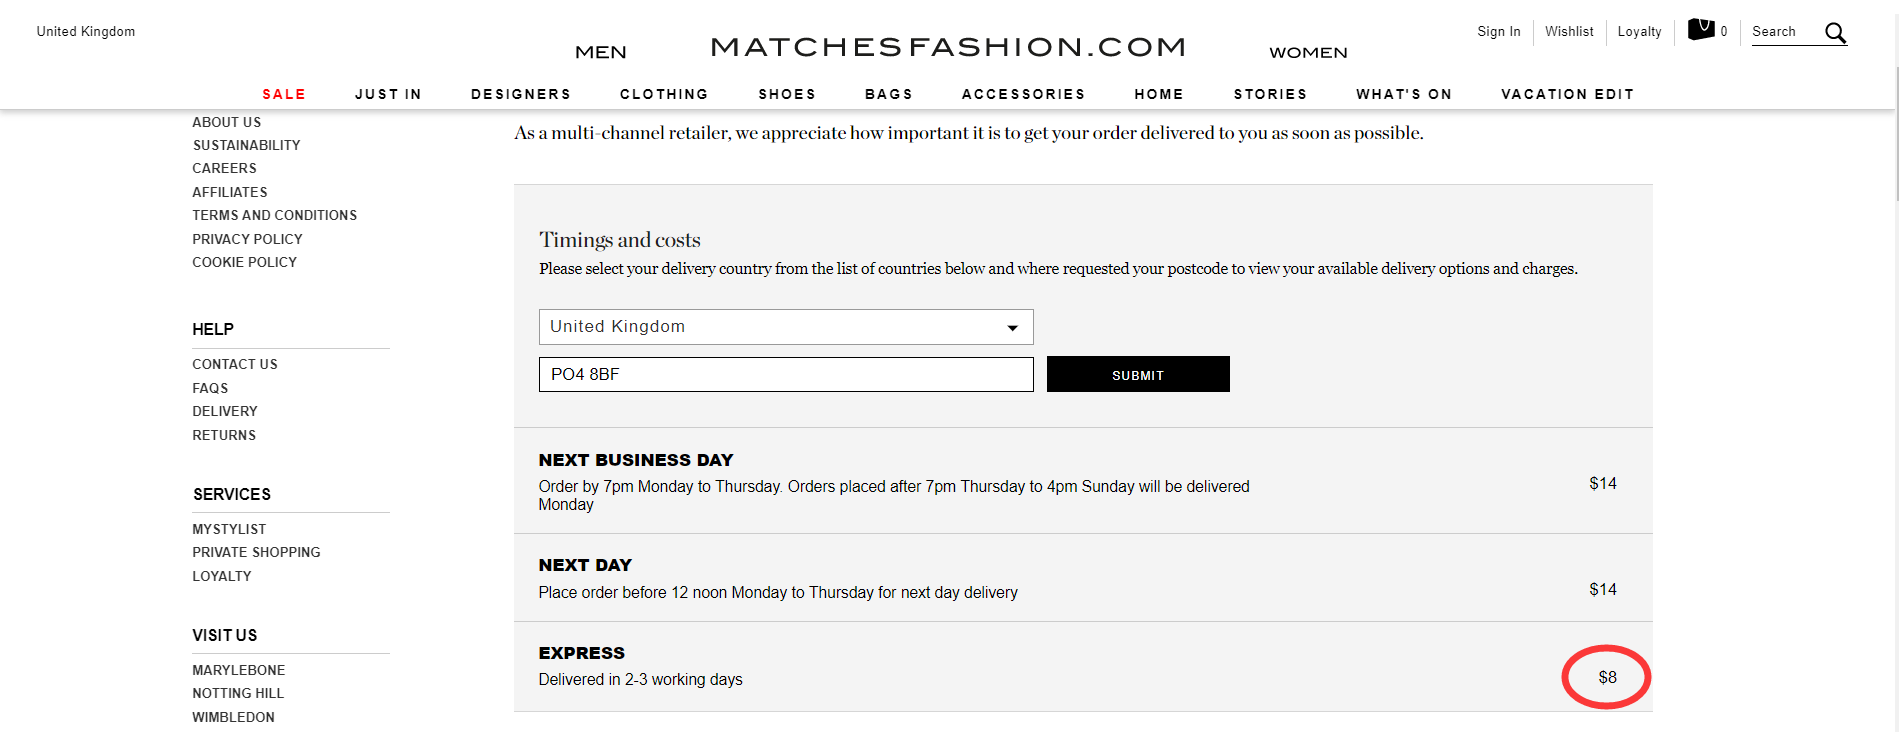Click the MATCHESFASHION.COM logo

[948, 47]
